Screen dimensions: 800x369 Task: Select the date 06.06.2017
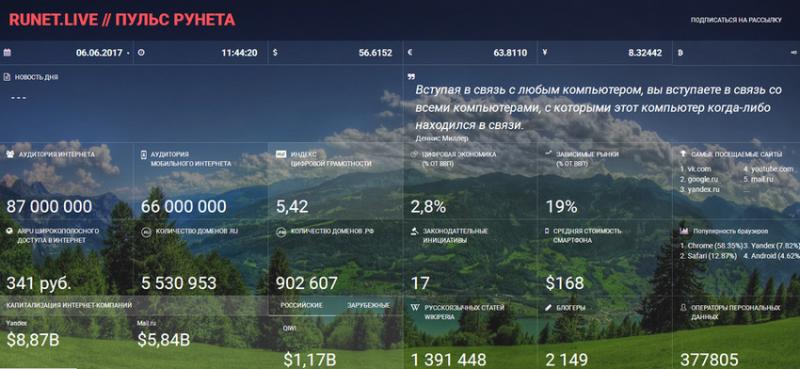click(99, 53)
